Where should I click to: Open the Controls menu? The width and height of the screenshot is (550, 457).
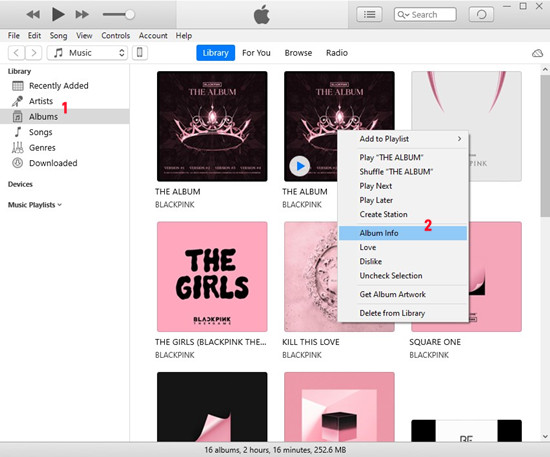[x=115, y=35]
